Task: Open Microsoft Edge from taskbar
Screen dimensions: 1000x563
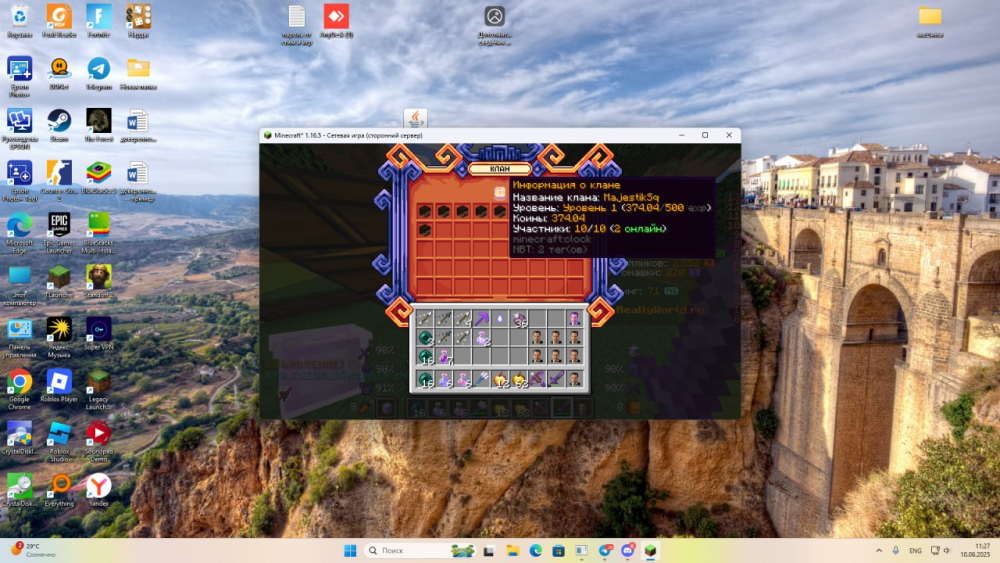Action: coord(536,550)
